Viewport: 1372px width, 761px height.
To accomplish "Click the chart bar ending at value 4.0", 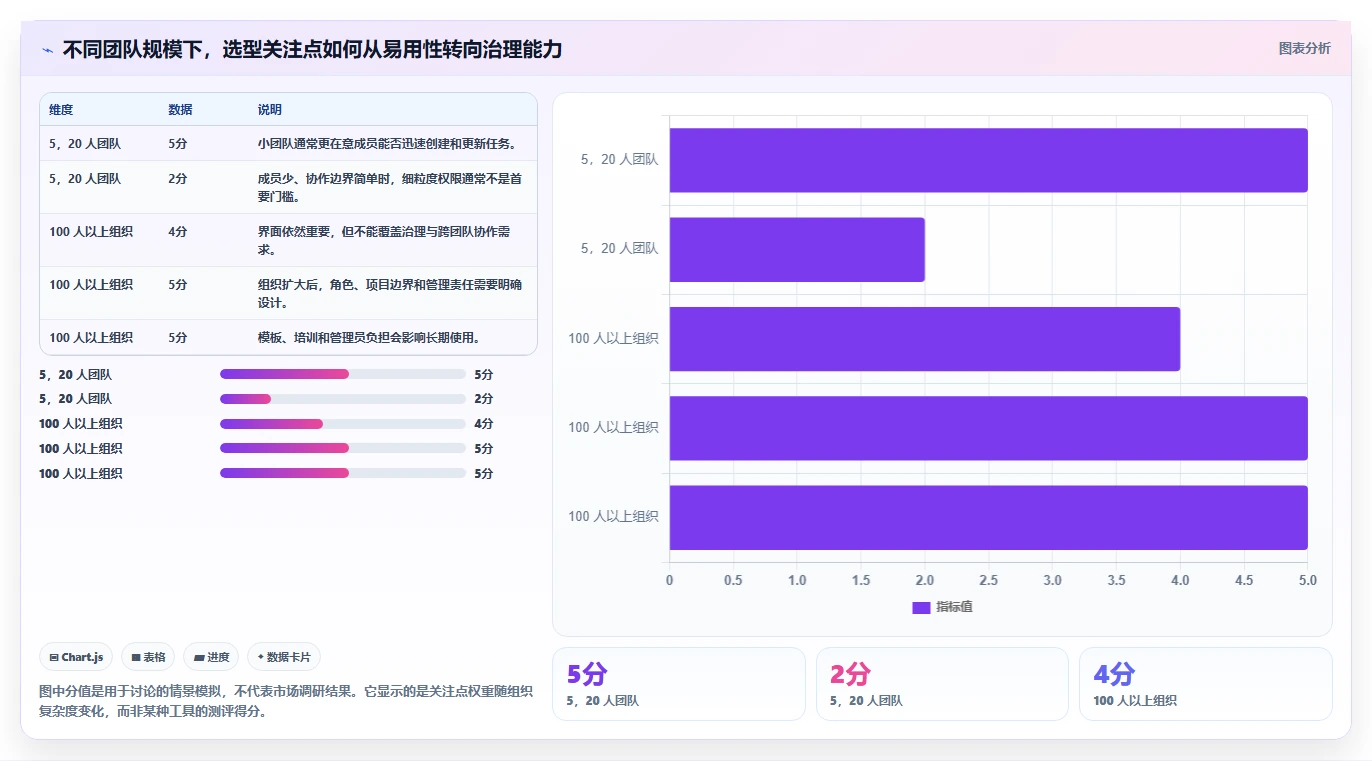I will point(925,338).
